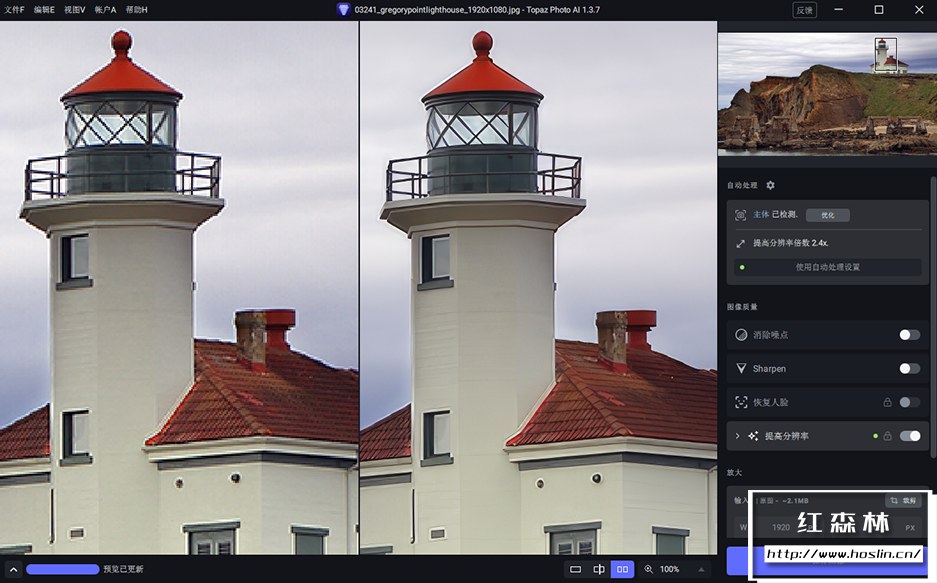Click the upscale arrow icon beside 提高分辨率倍数
Viewport: 937px width, 583px height.
[x=740, y=243]
